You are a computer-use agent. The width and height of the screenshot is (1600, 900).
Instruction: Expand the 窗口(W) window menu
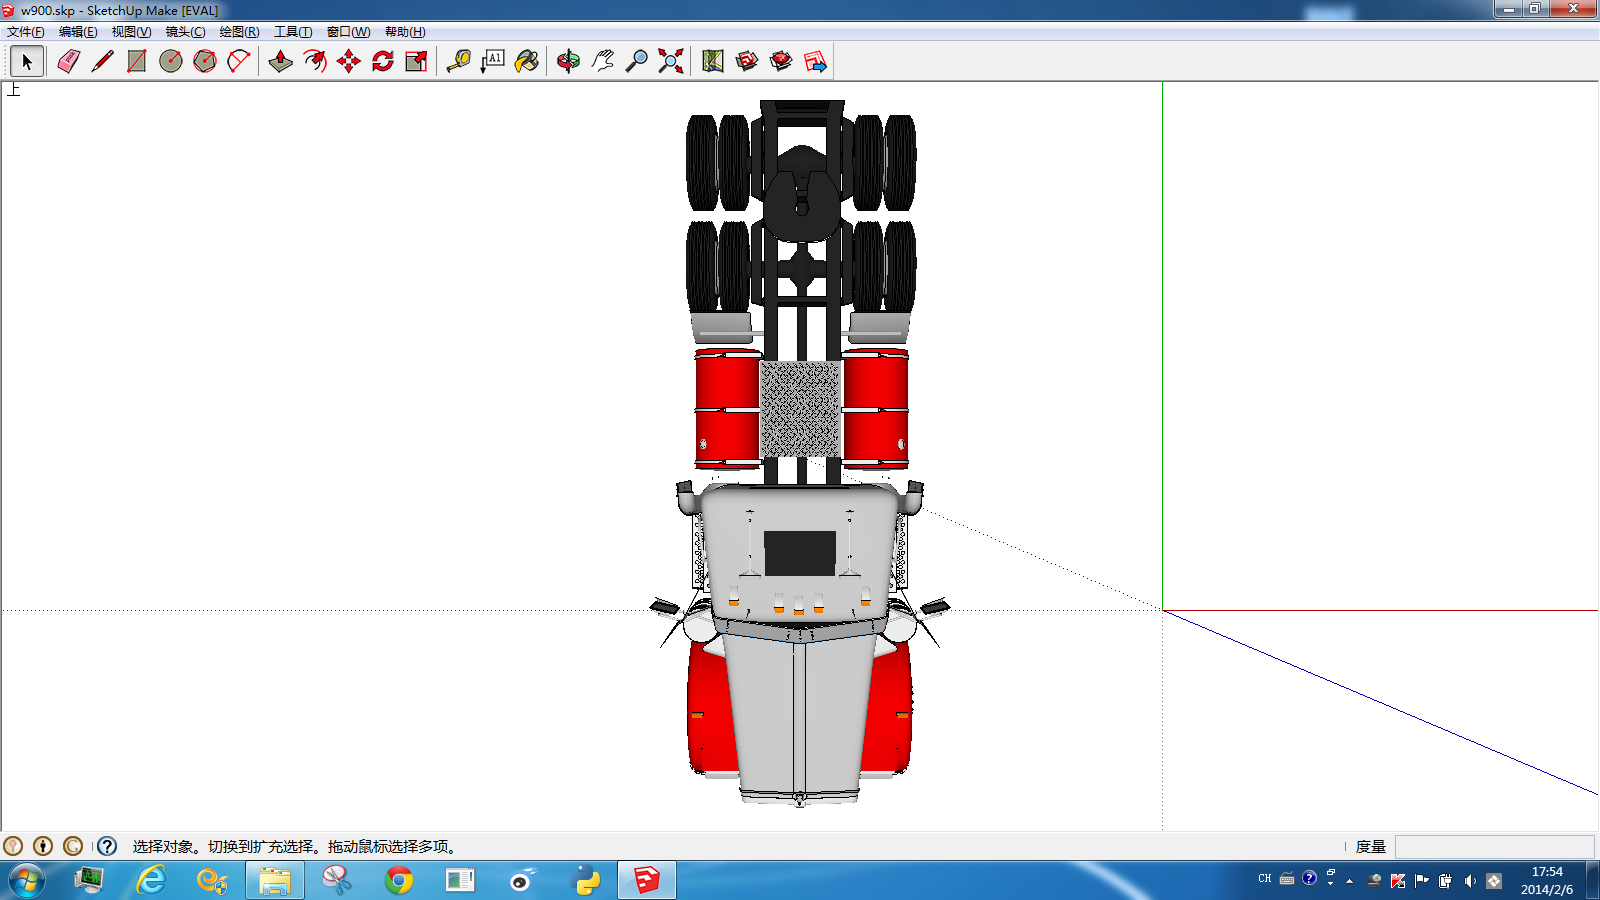click(x=348, y=32)
